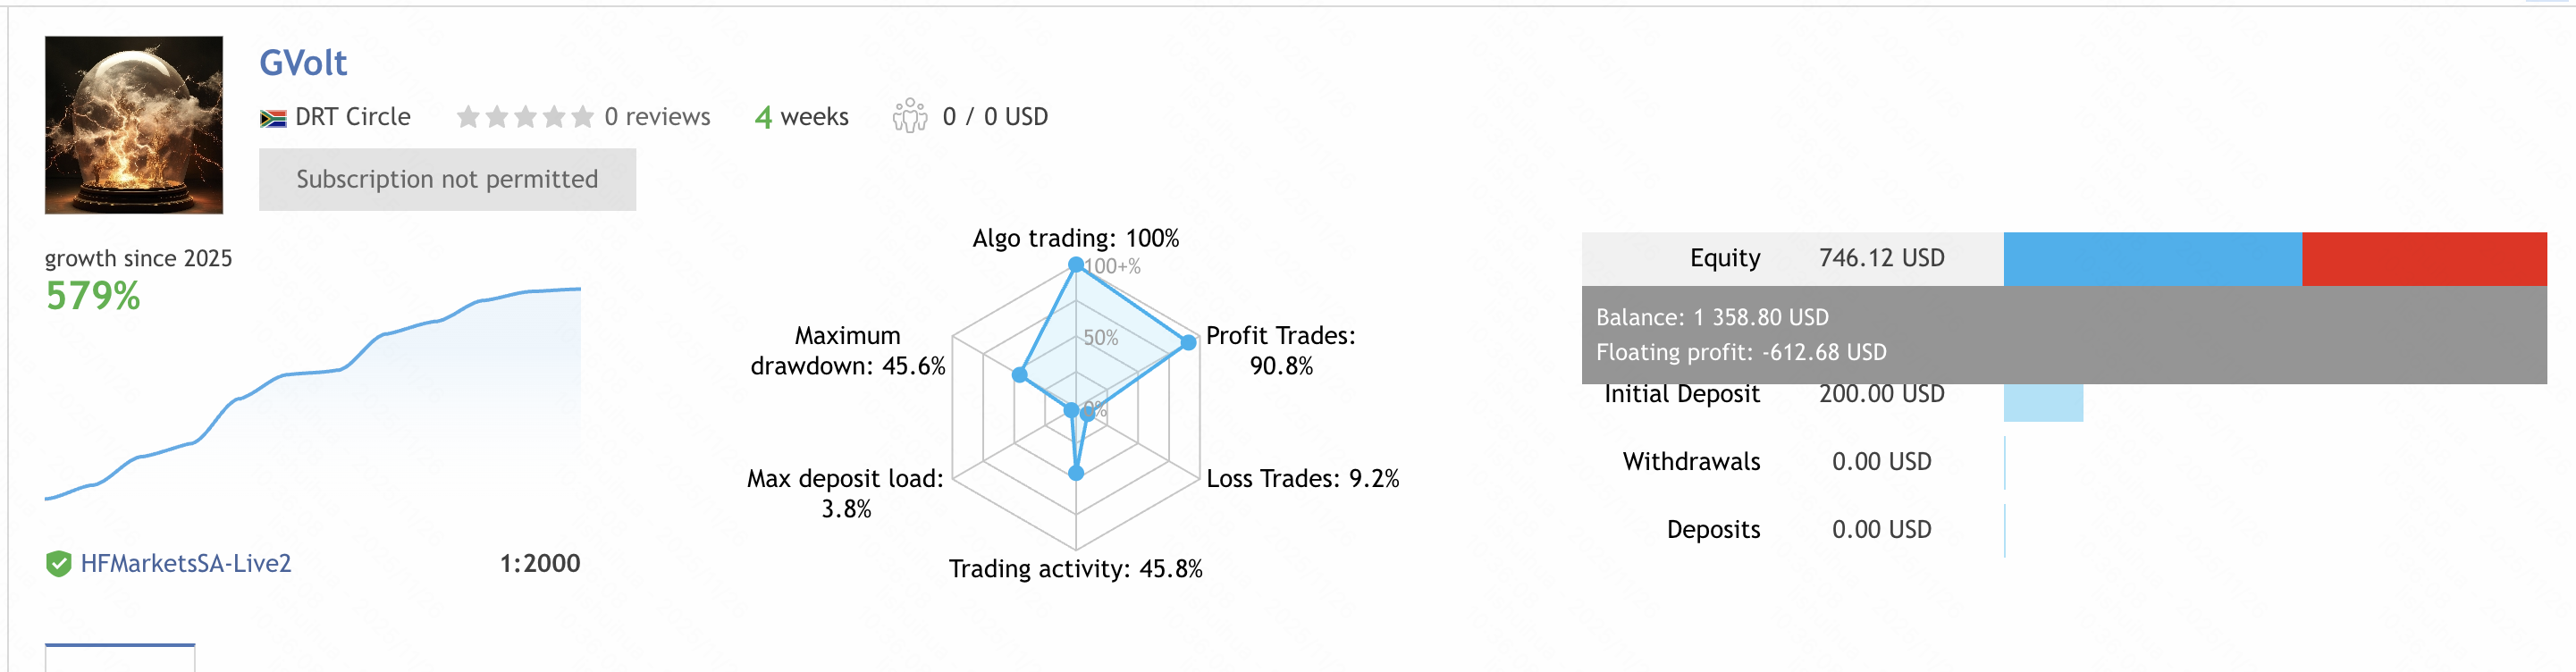The height and width of the screenshot is (672, 2576).
Task: Click the blue segment of the Equity bar
Action: tap(2152, 258)
